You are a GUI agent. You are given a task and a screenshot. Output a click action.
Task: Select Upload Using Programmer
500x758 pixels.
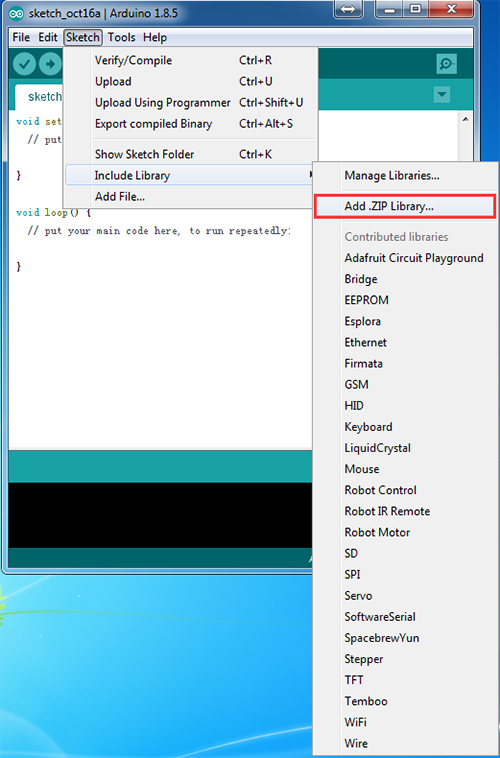(x=191, y=102)
